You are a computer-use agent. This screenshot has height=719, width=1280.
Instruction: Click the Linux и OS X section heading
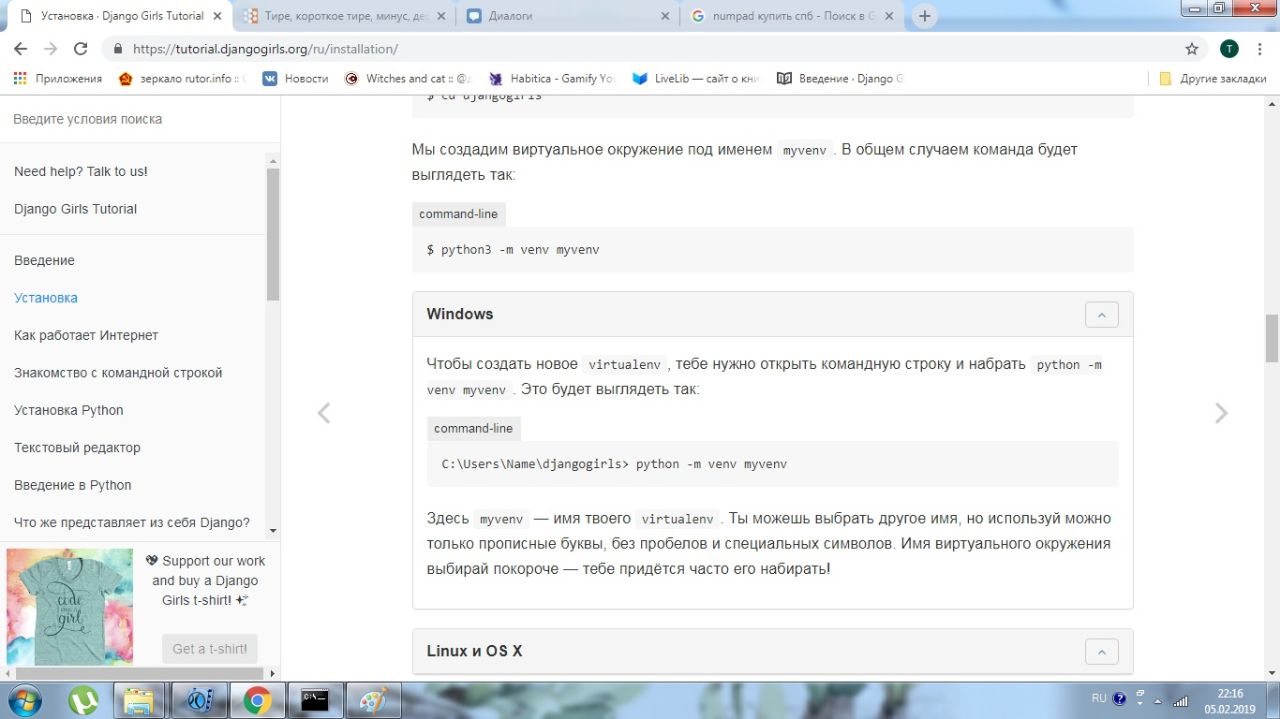(474, 651)
